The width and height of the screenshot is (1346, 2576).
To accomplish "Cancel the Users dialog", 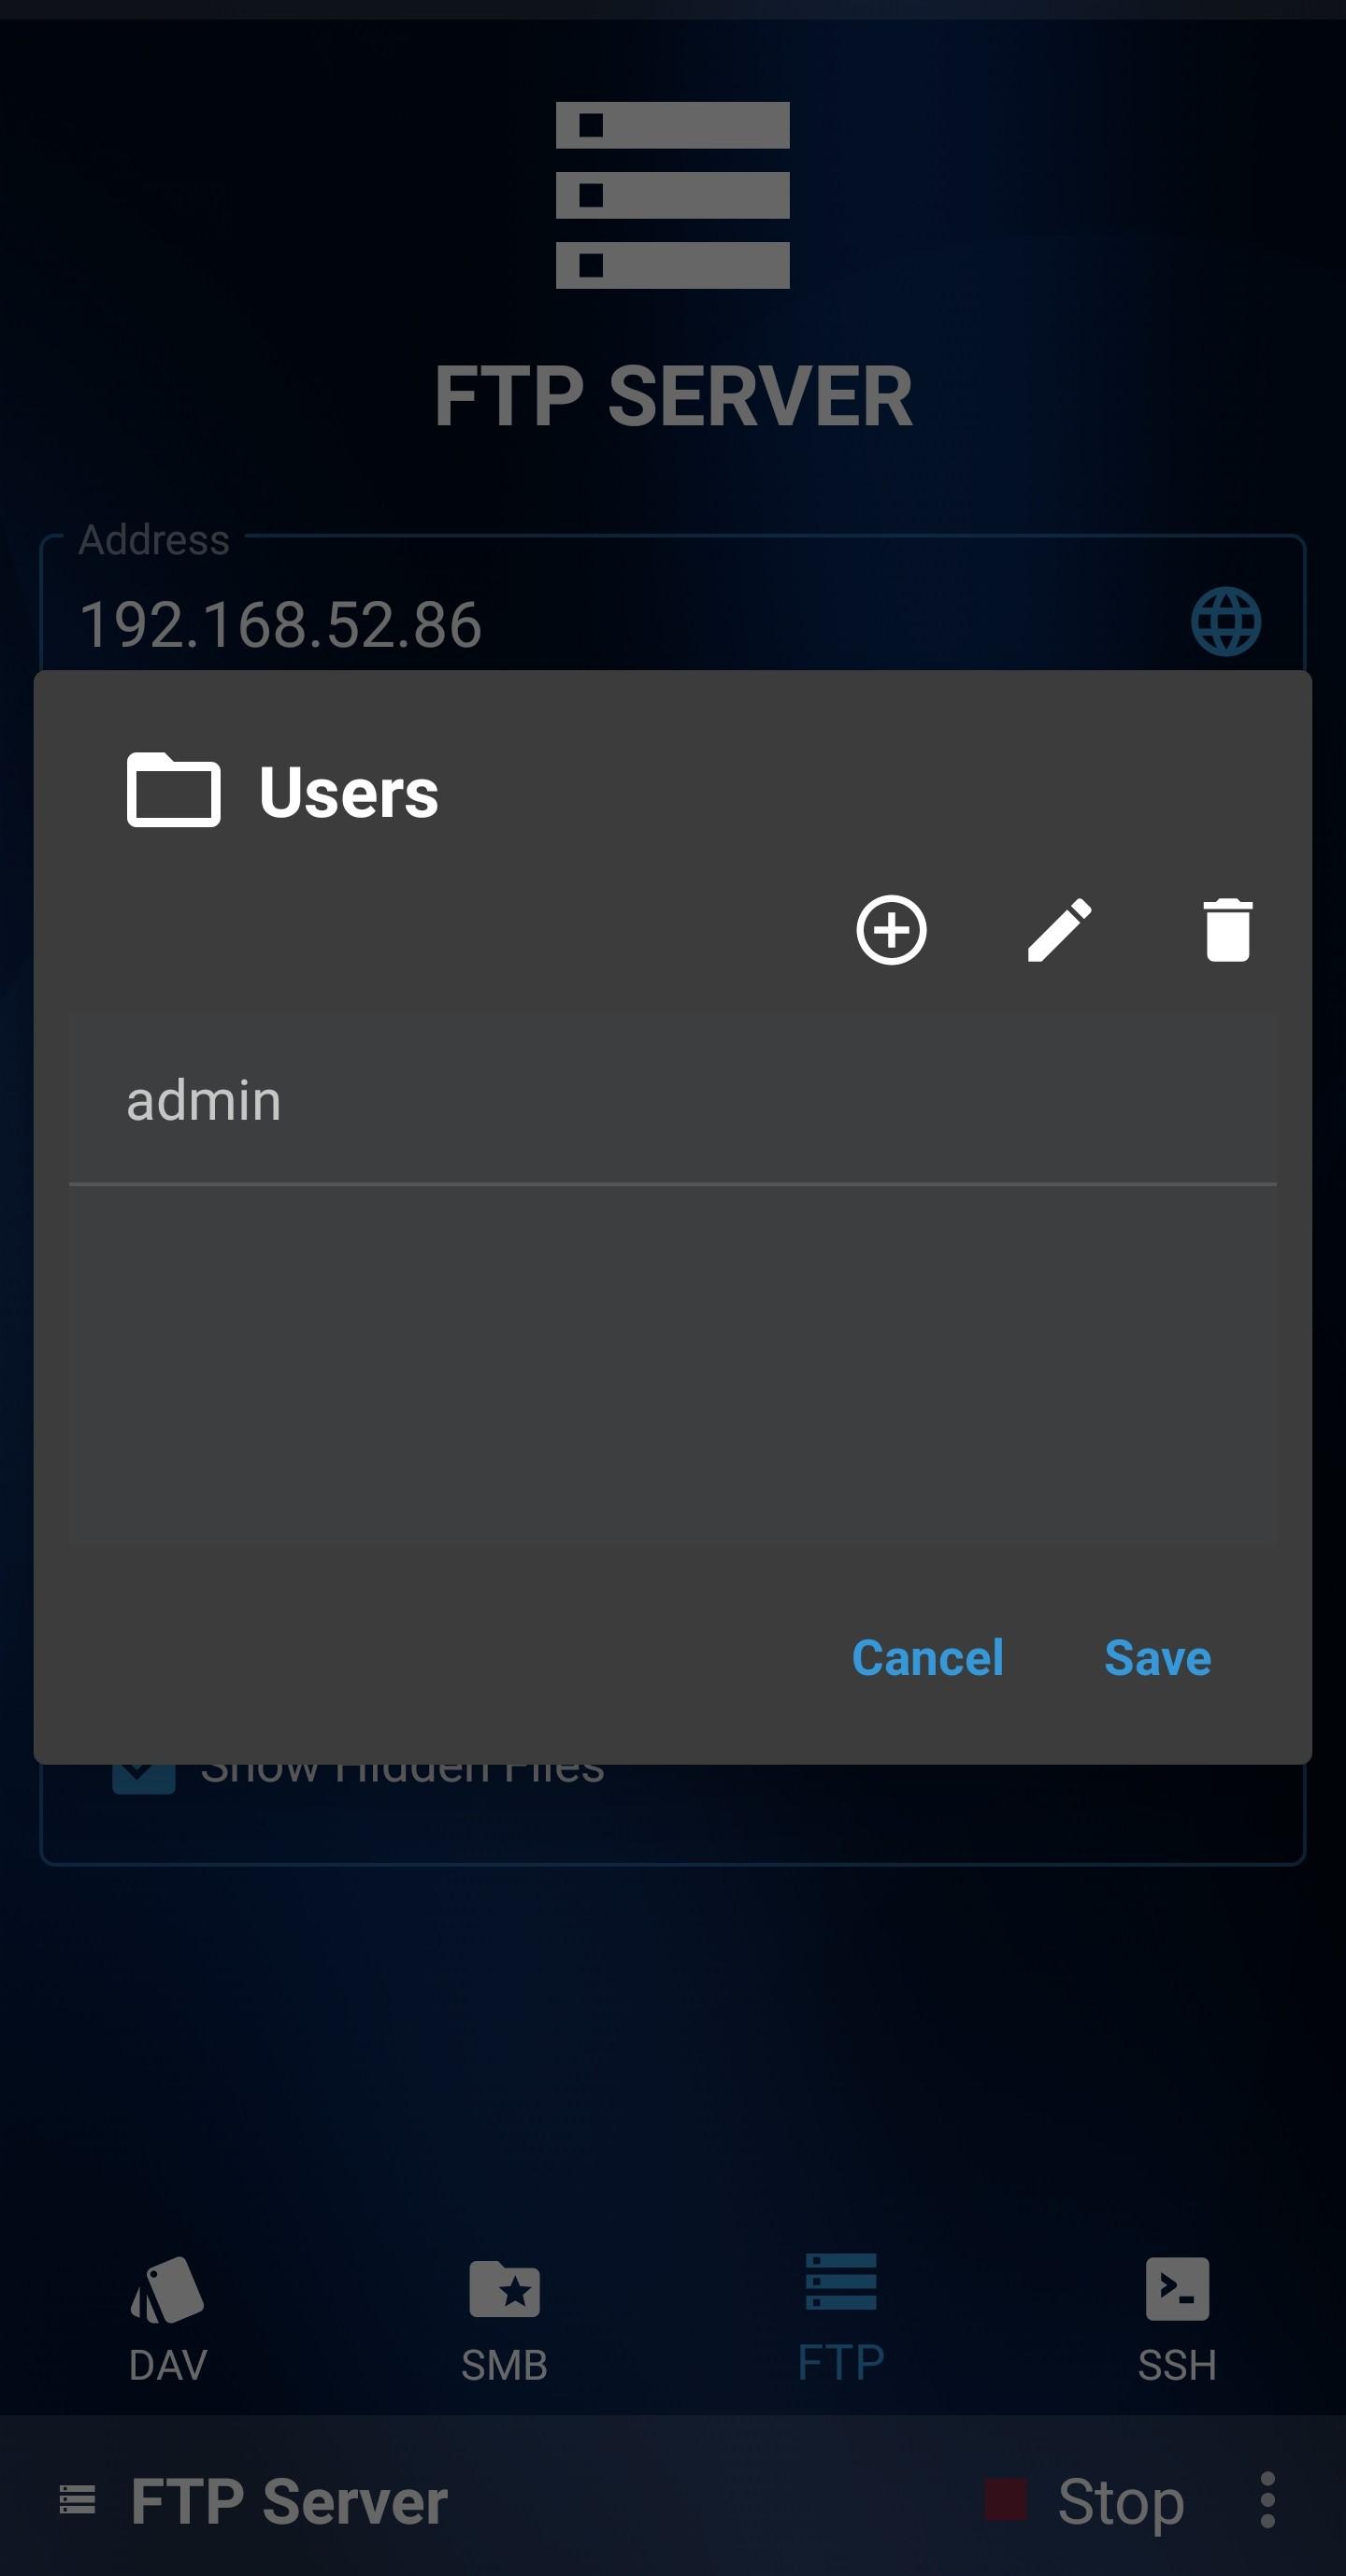I will 927,1658.
